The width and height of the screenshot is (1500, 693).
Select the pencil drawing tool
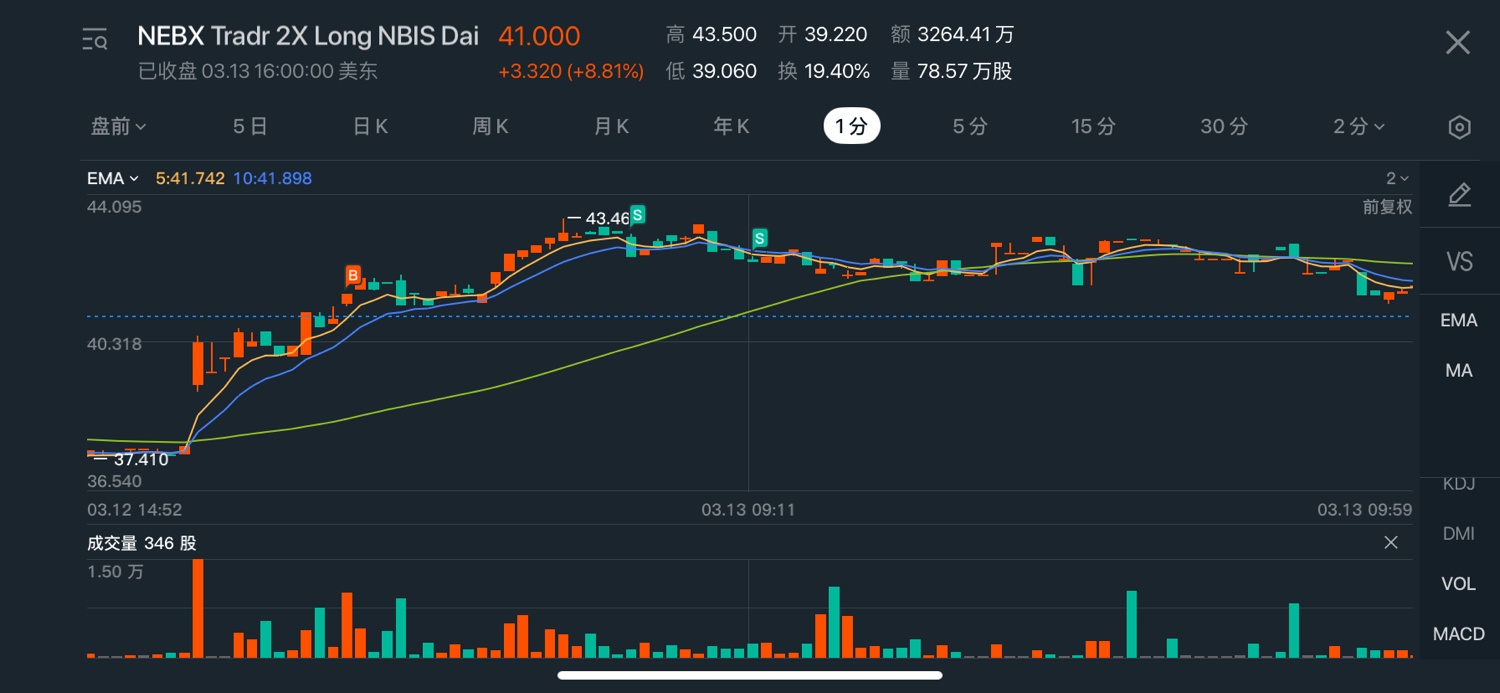tap(1459, 195)
